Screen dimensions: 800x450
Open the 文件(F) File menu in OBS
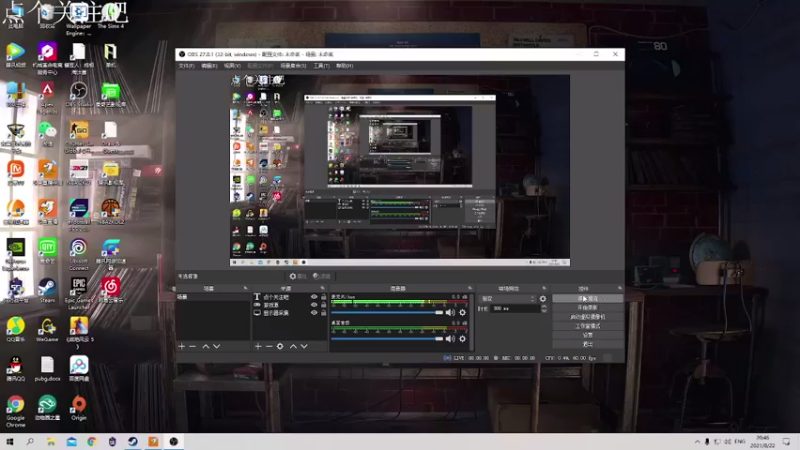coord(186,66)
